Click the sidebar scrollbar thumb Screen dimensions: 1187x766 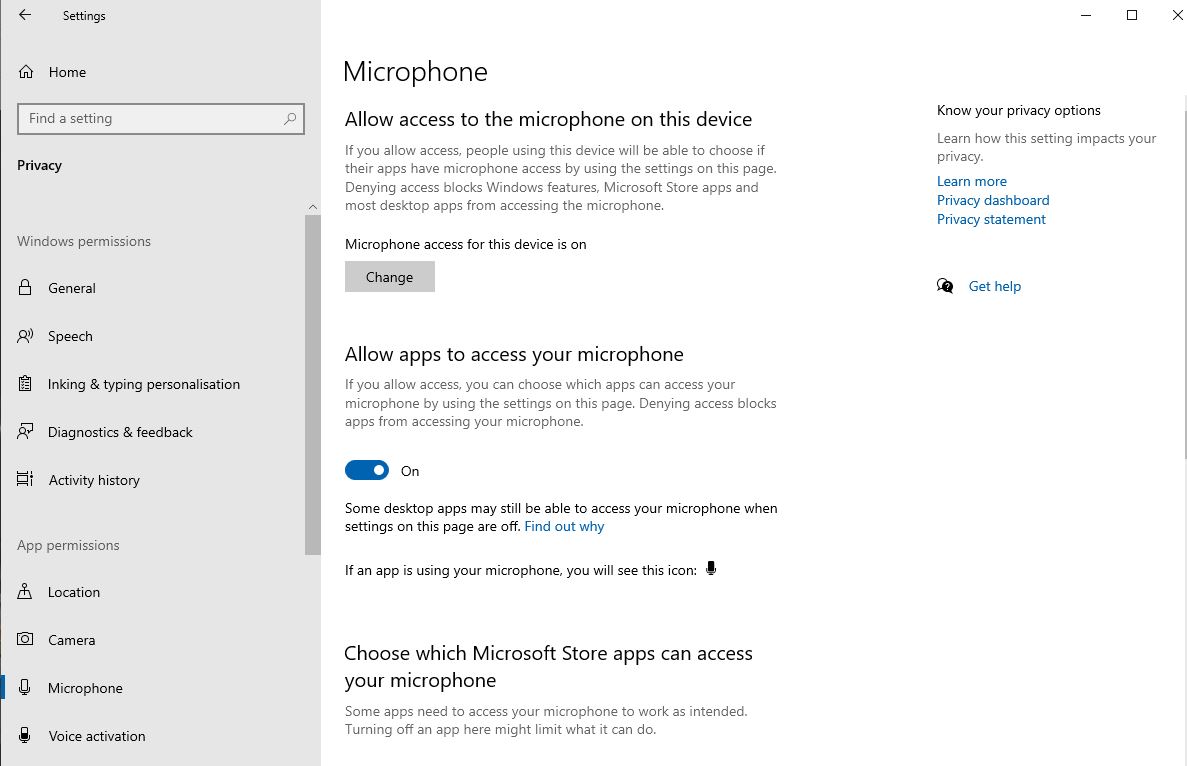pos(313,385)
